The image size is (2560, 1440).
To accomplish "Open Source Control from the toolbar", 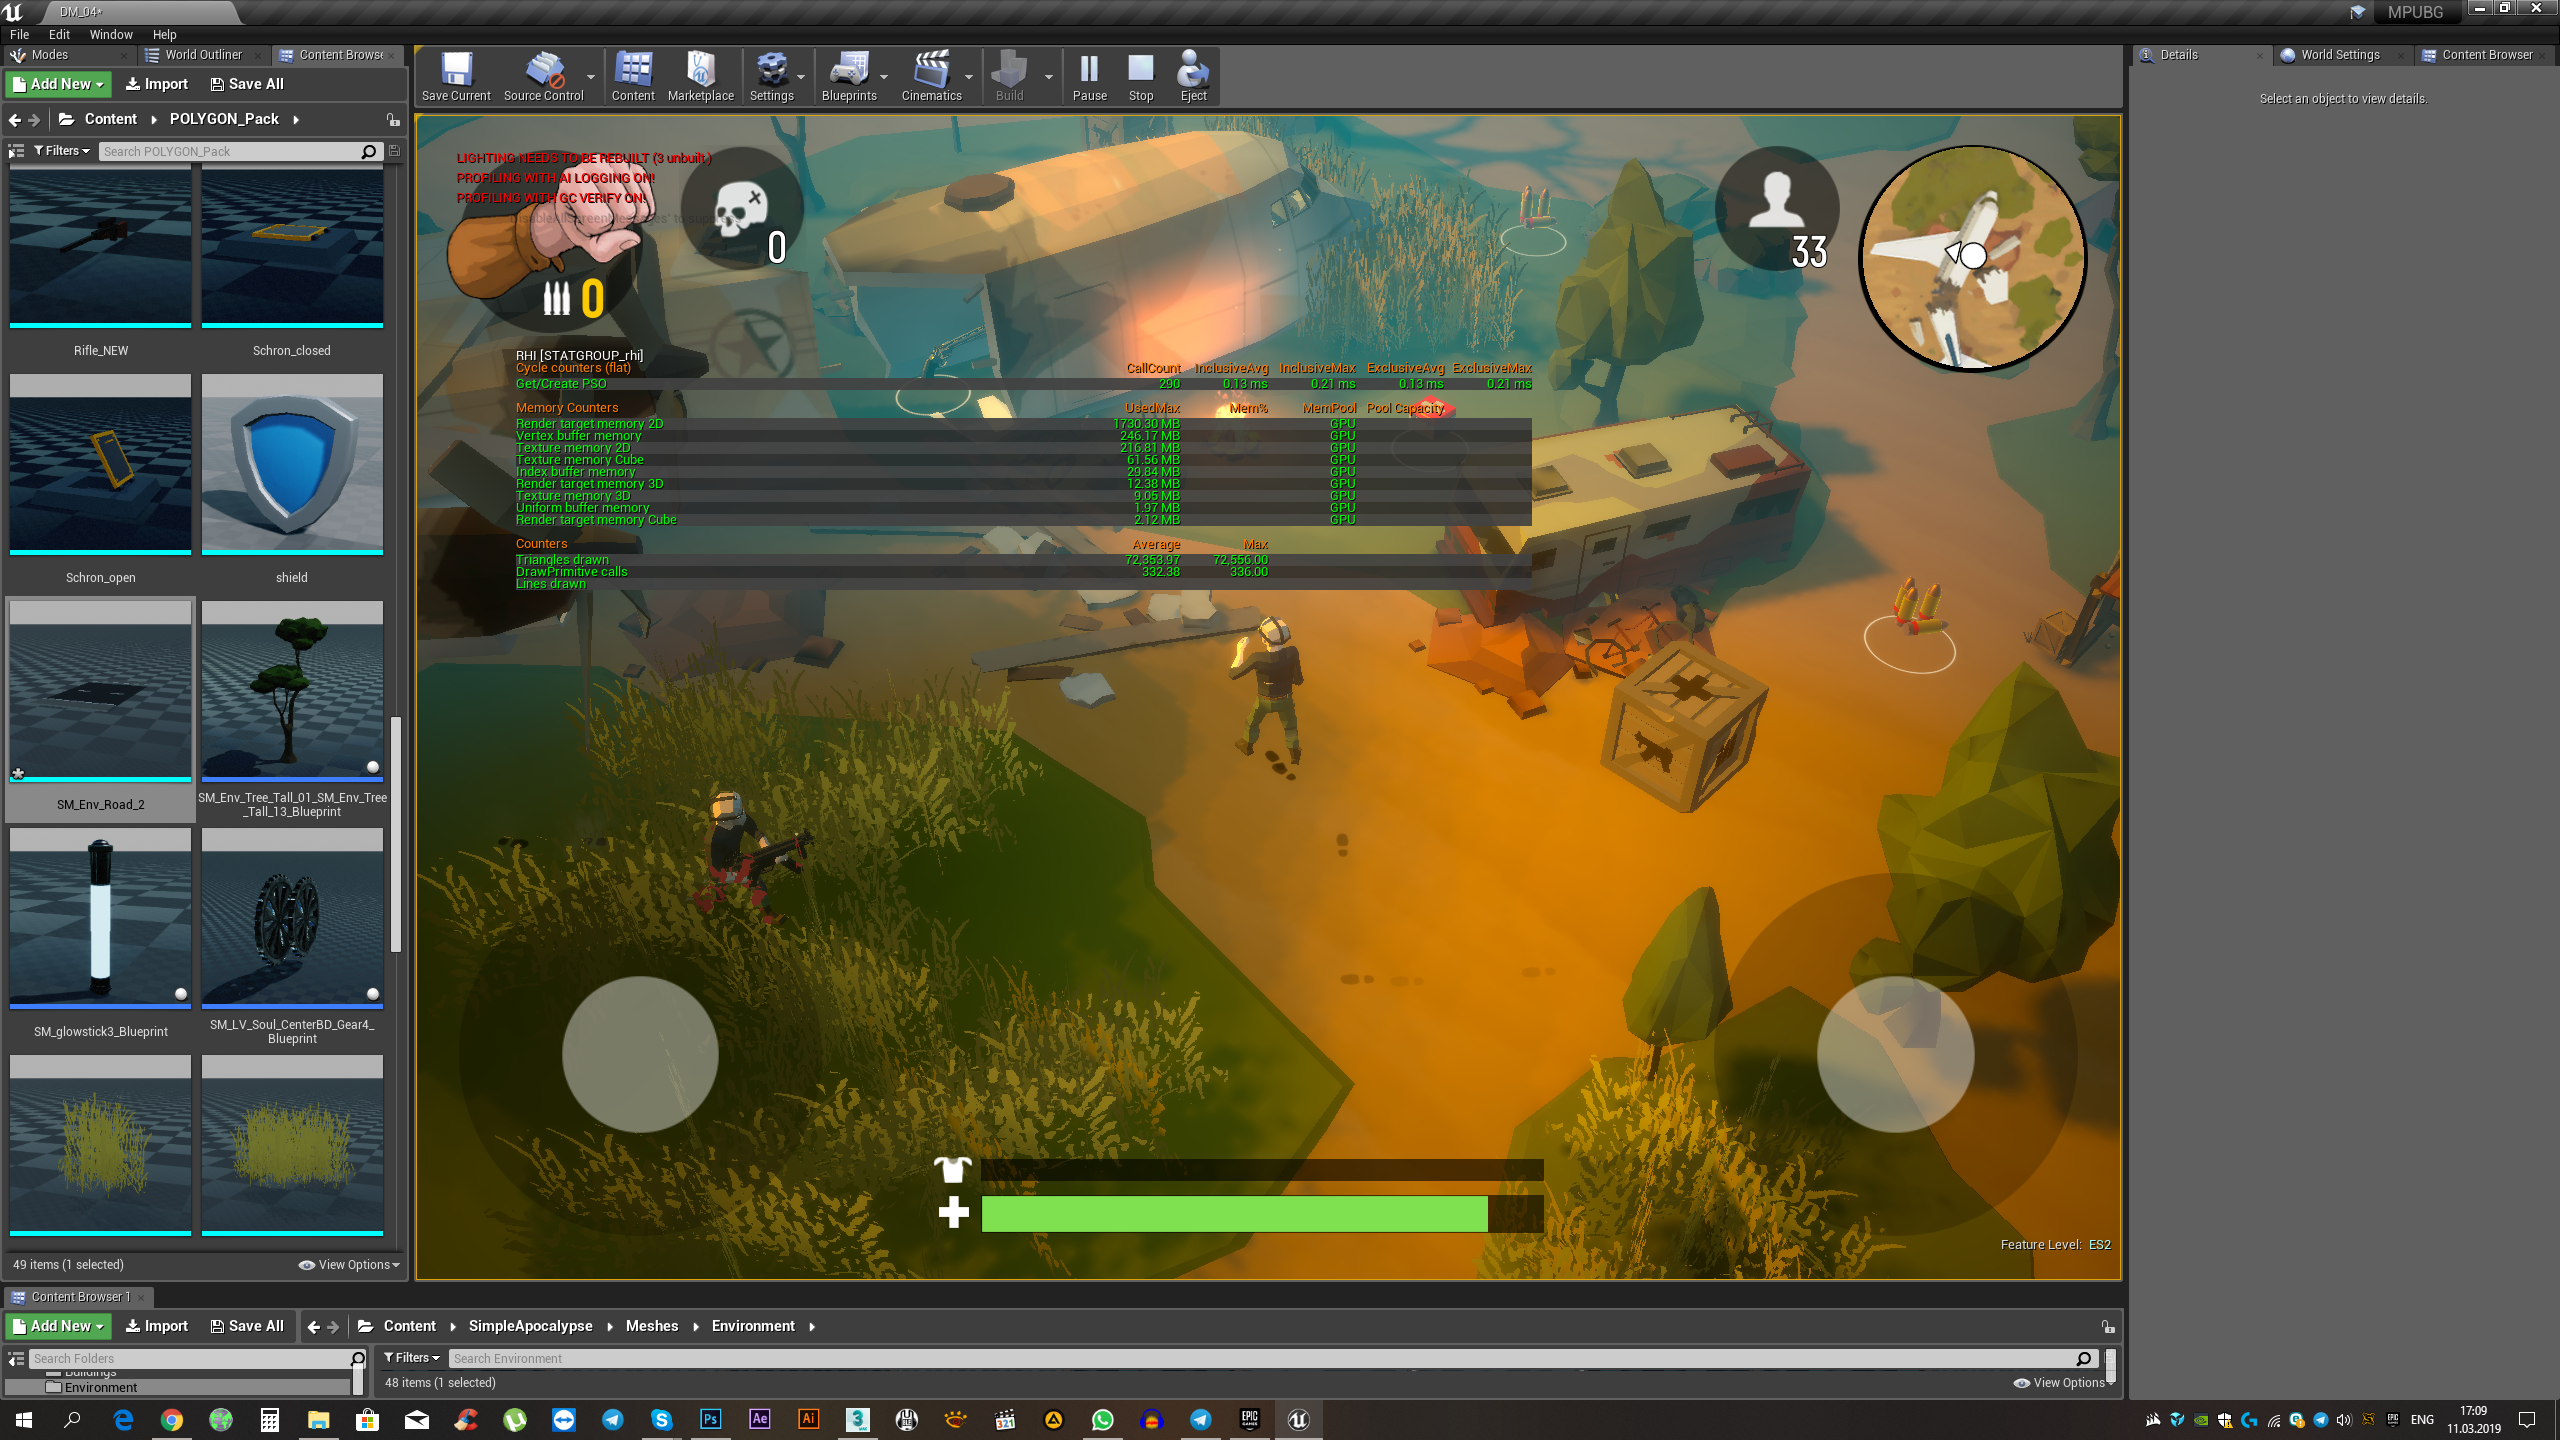I will (x=543, y=76).
